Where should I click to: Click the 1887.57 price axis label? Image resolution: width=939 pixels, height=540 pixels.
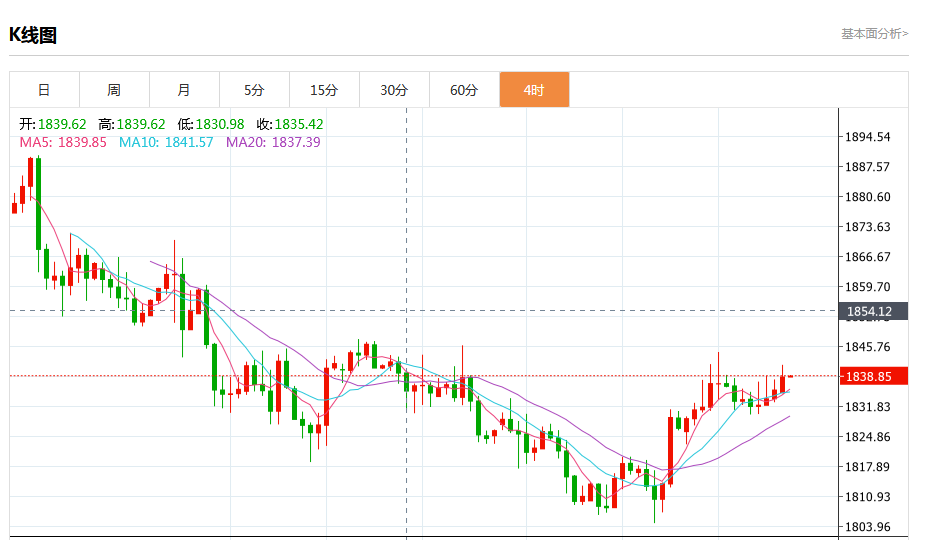[867, 167]
